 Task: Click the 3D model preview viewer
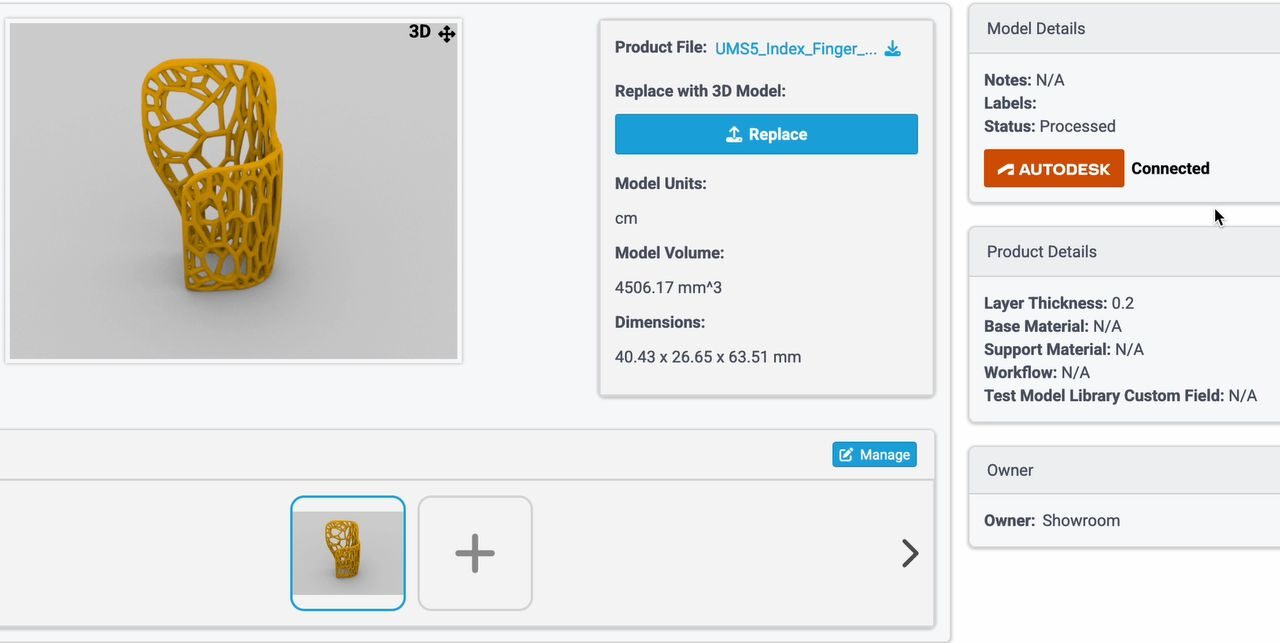pyautogui.click(x=233, y=190)
